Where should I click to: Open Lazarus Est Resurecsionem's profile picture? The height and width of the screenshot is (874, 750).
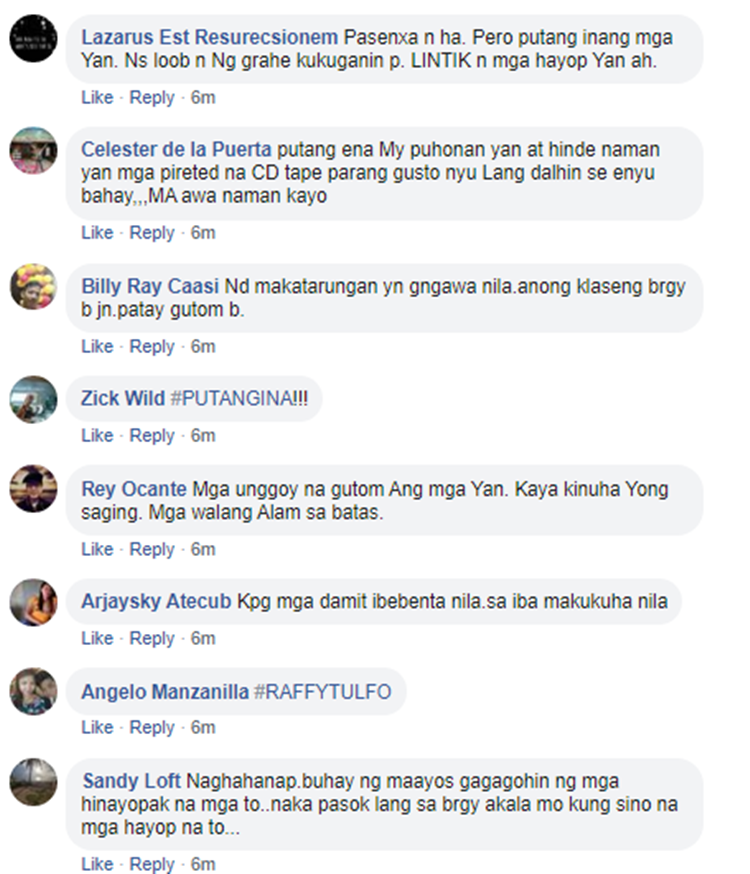click(x=33, y=38)
